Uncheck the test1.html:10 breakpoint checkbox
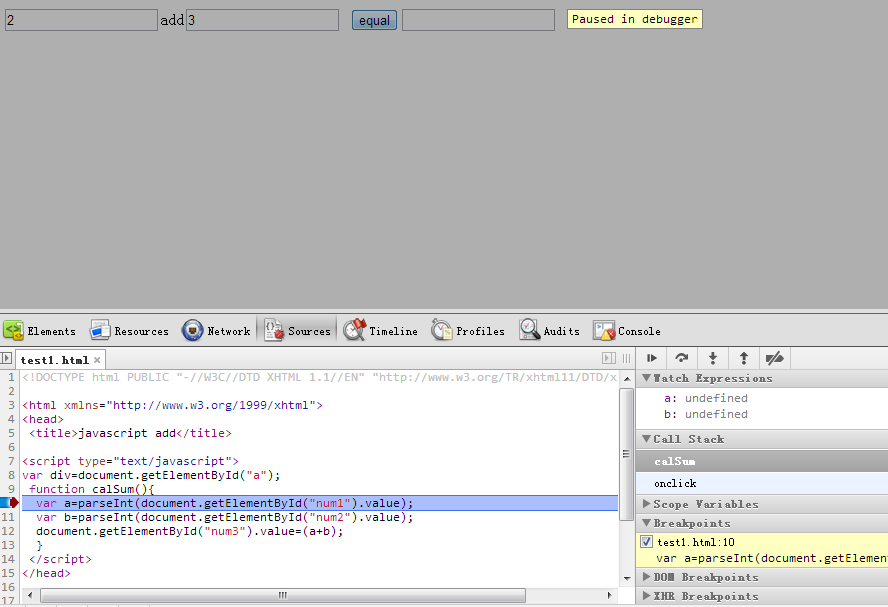 tap(646, 542)
